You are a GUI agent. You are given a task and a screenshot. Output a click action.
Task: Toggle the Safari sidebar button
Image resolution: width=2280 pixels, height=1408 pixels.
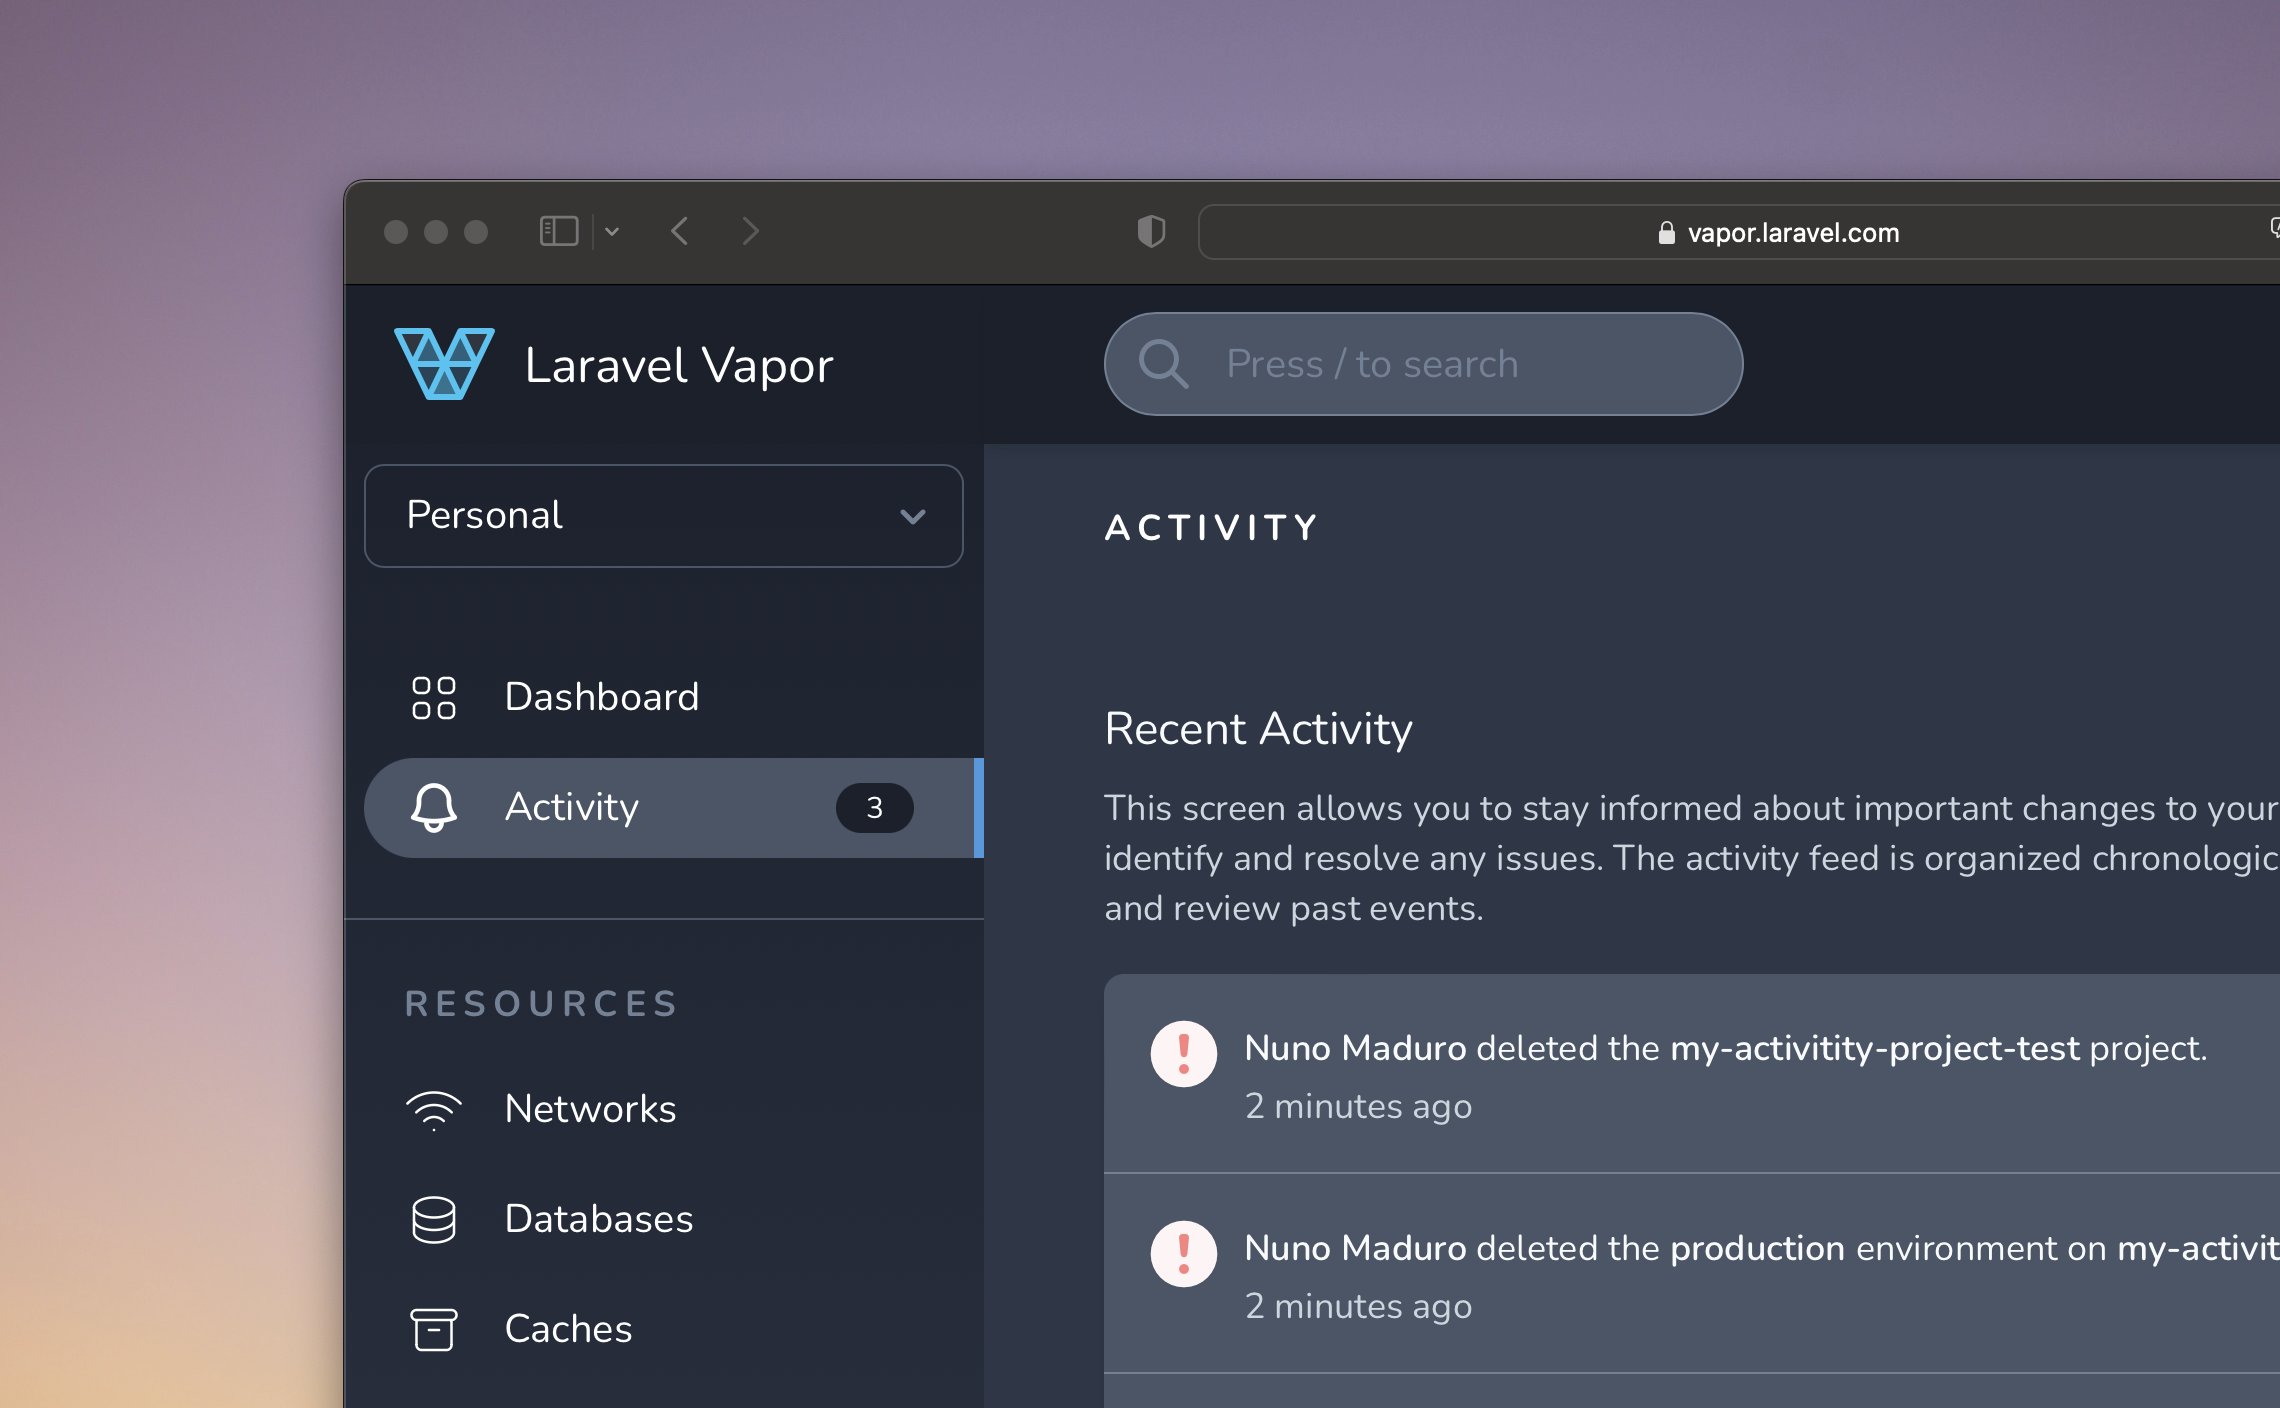click(x=559, y=232)
